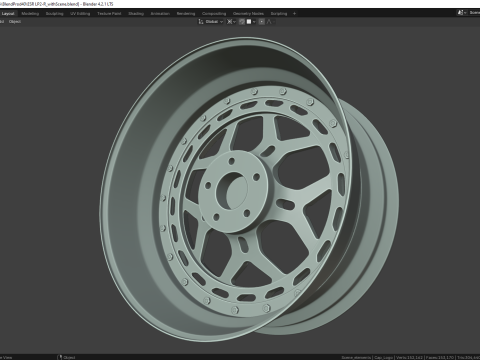This screenshot has width=480, height=360.
Task: Open the Global transform orientation dropdown
Action: pos(211,22)
